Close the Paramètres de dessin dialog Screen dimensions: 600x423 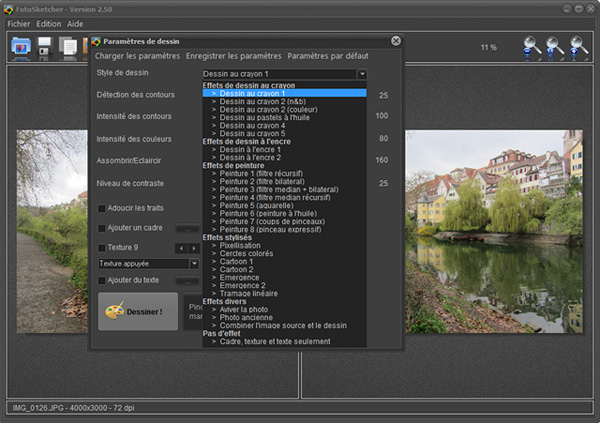tap(396, 41)
